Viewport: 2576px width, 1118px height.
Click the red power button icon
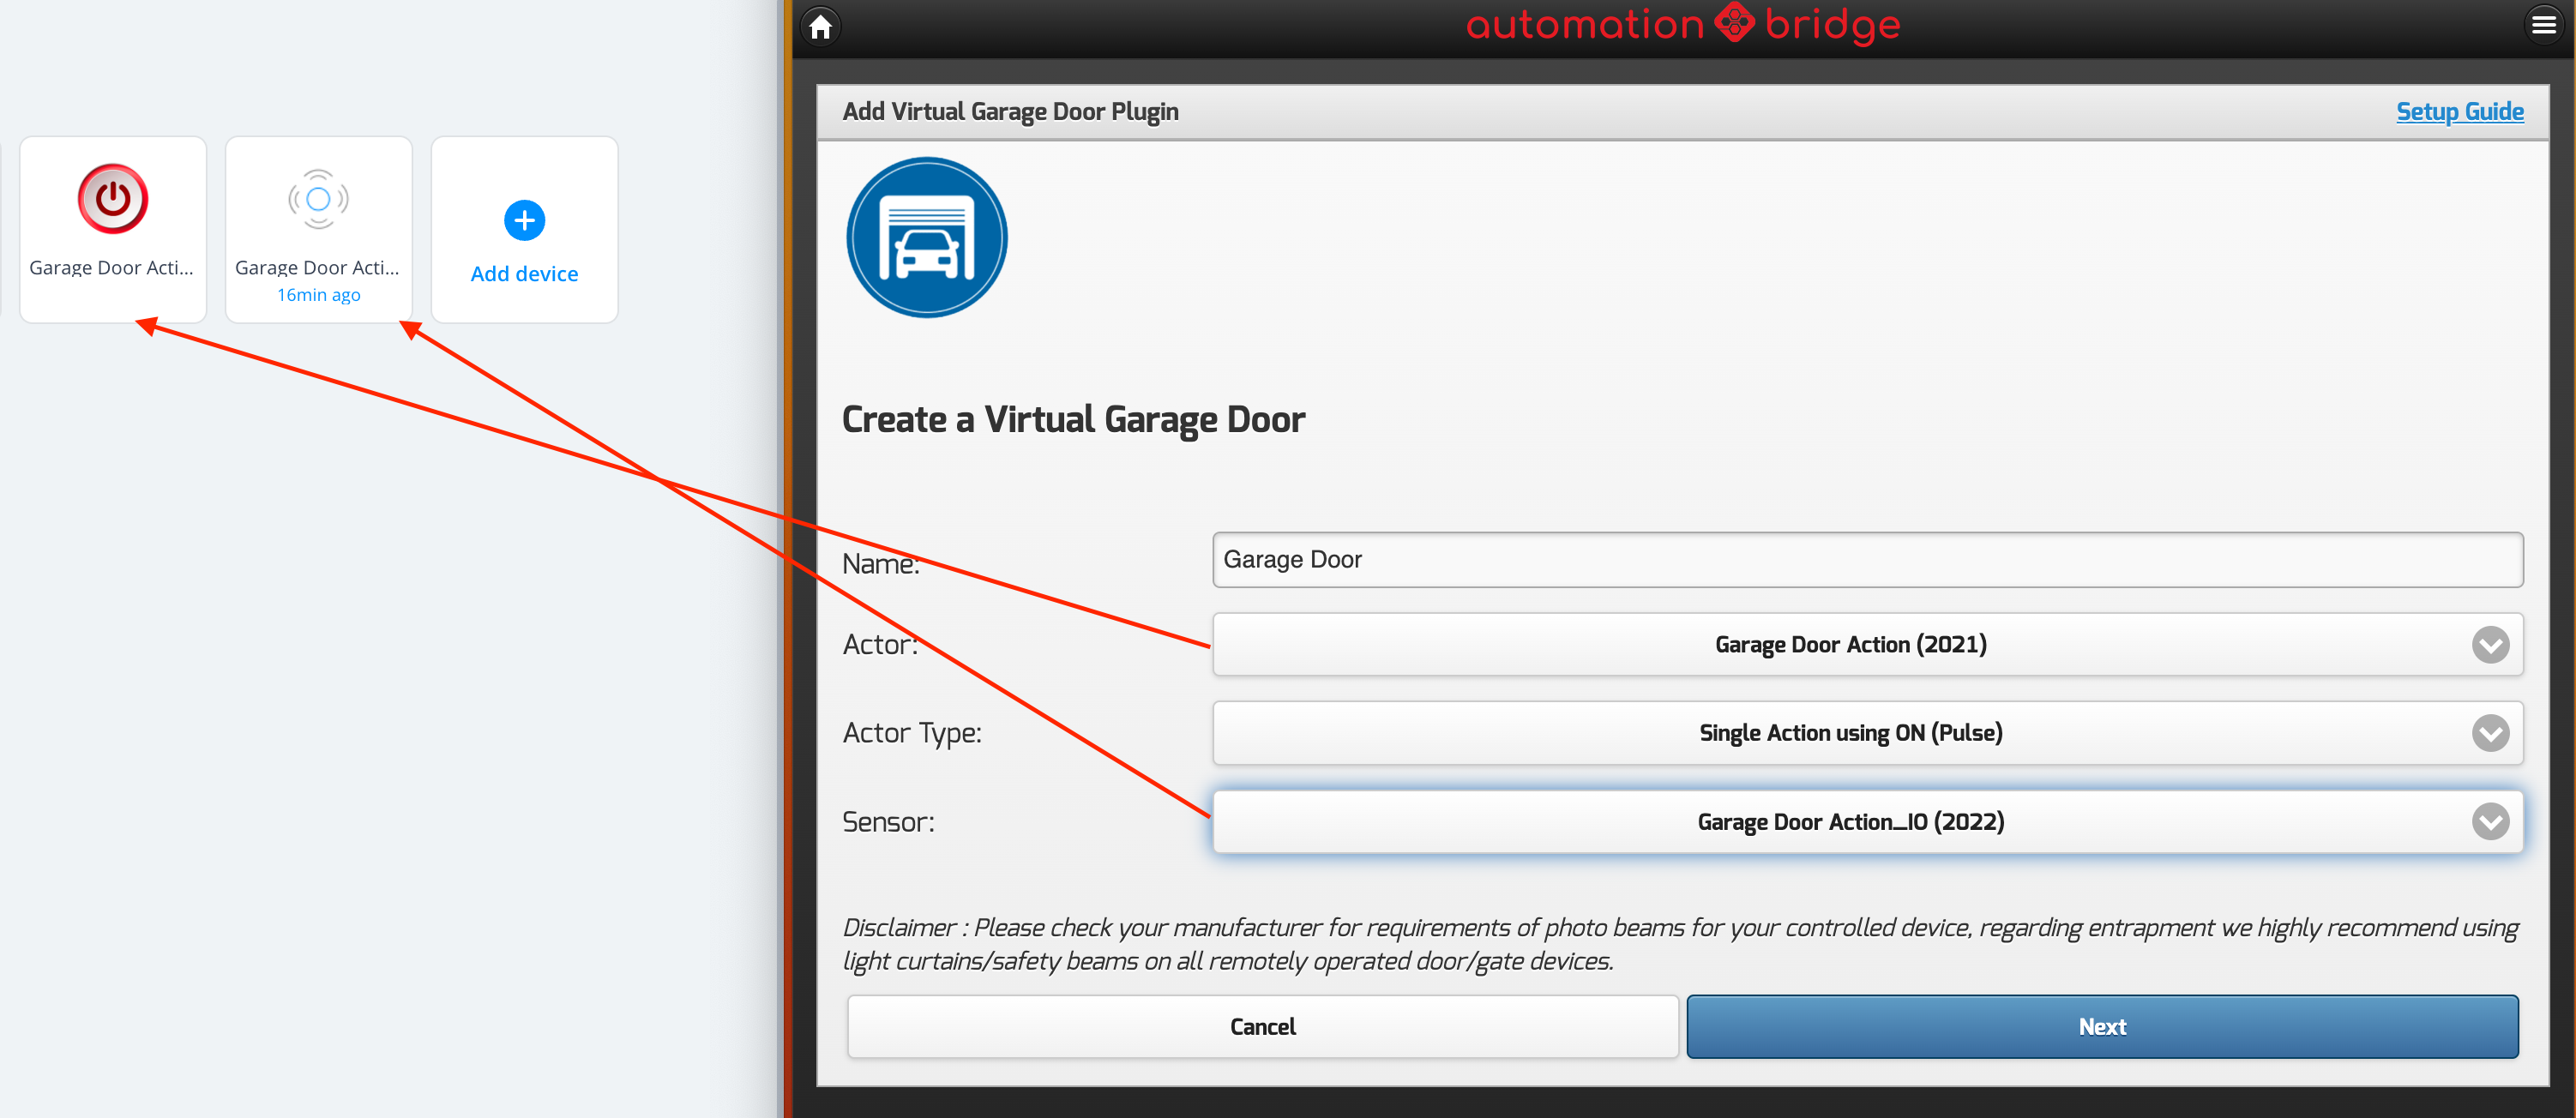(x=113, y=198)
